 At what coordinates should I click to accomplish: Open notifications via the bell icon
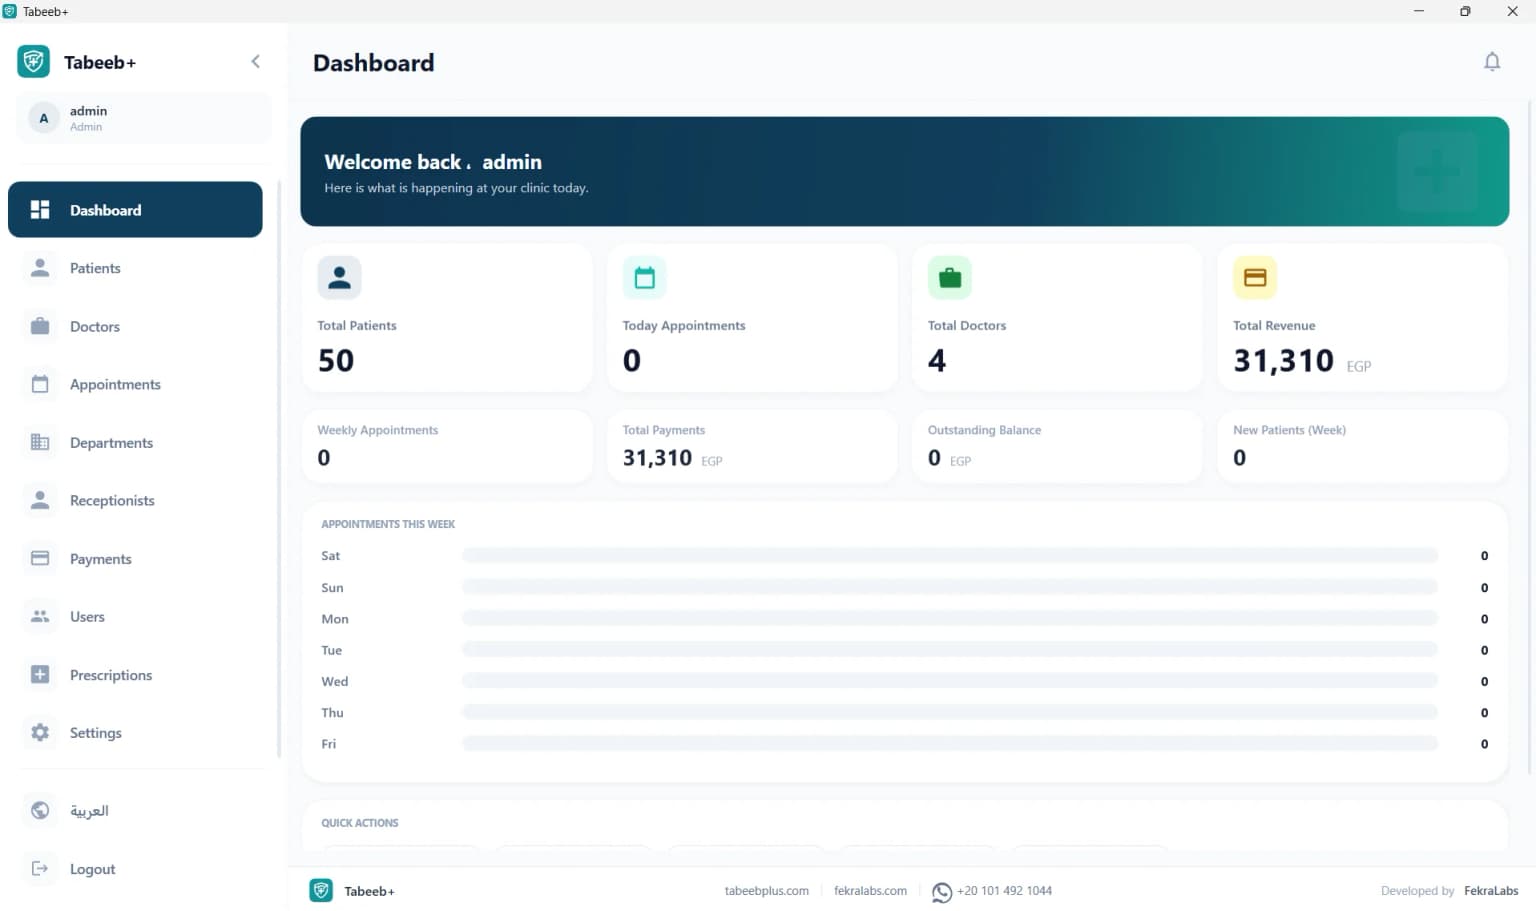1492,62
